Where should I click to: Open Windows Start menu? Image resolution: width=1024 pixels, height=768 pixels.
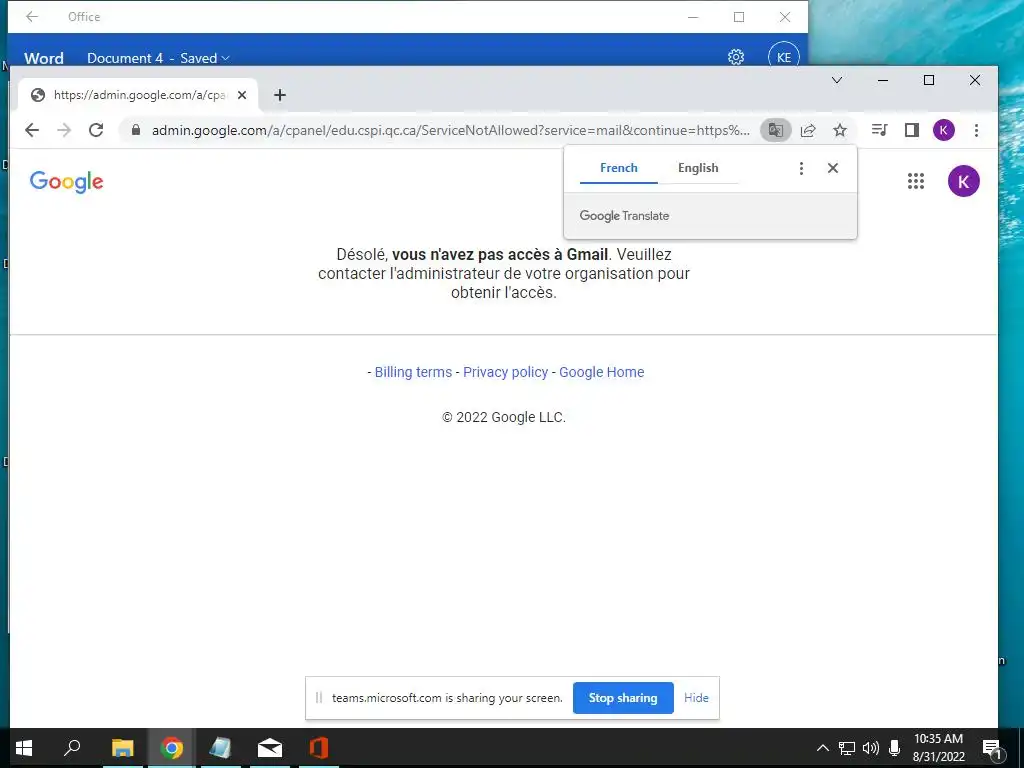24,748
